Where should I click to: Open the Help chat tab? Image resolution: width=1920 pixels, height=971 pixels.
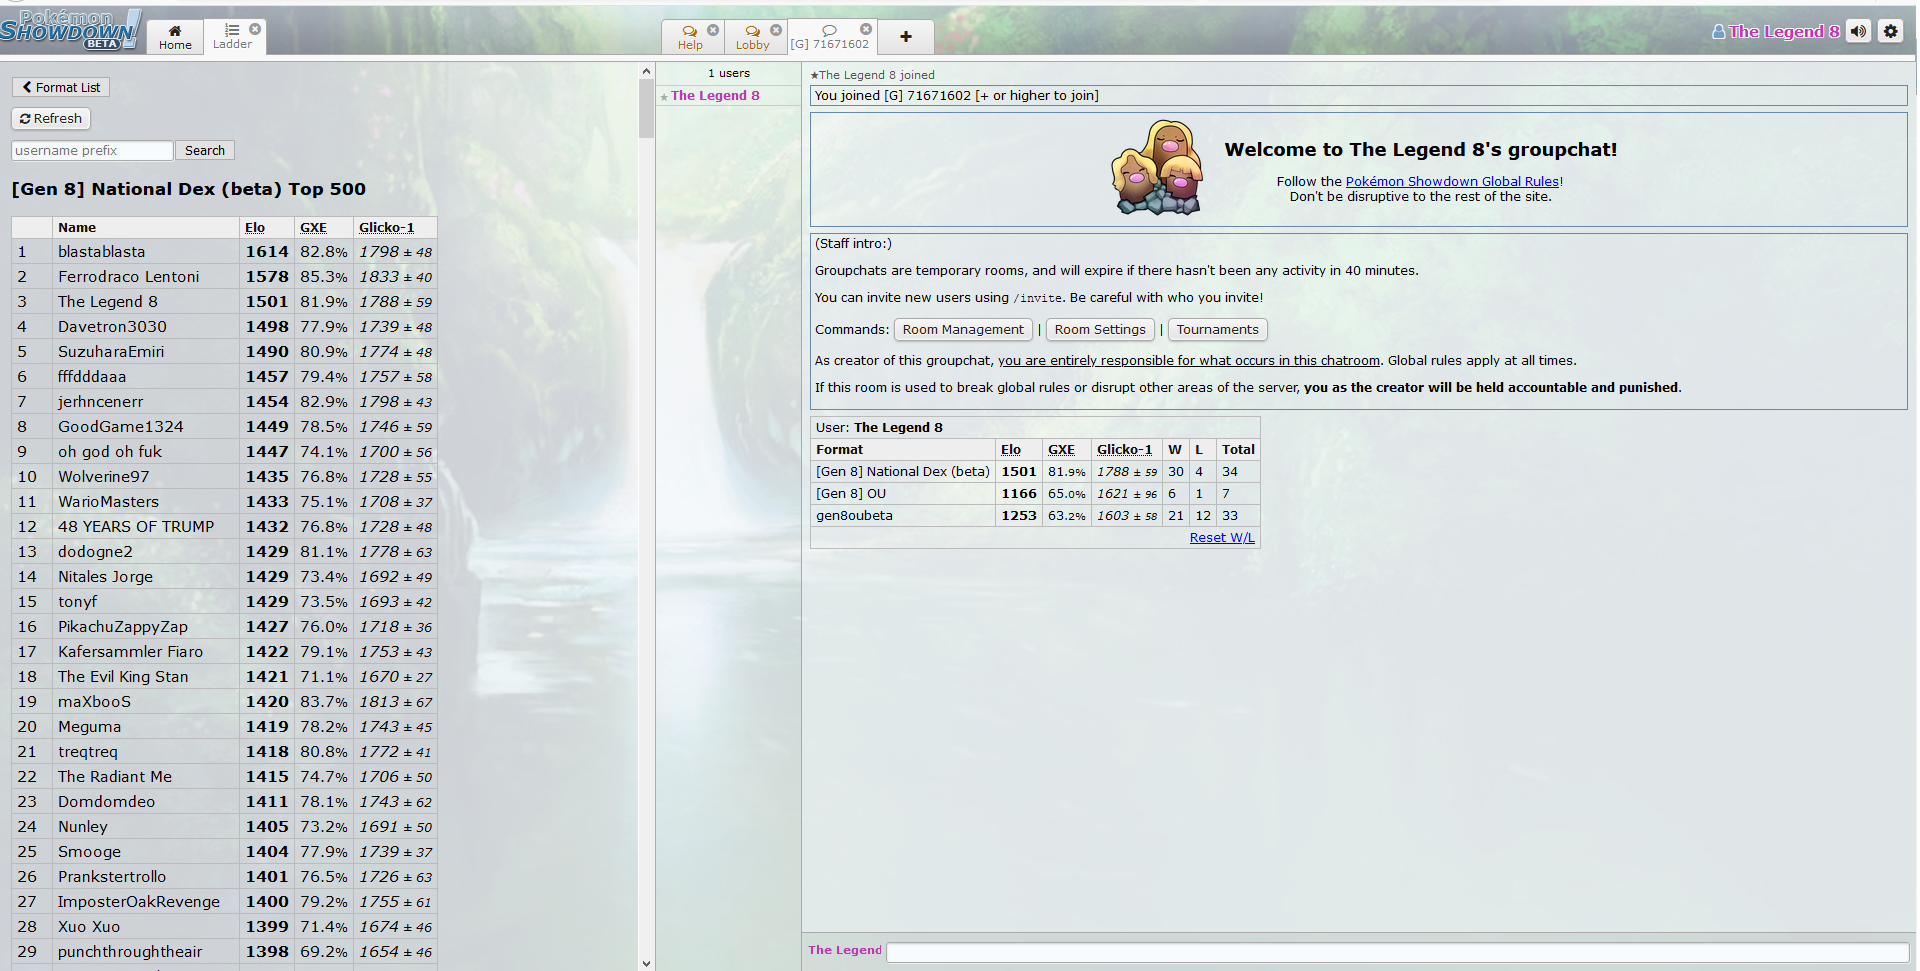pos(690,37)
